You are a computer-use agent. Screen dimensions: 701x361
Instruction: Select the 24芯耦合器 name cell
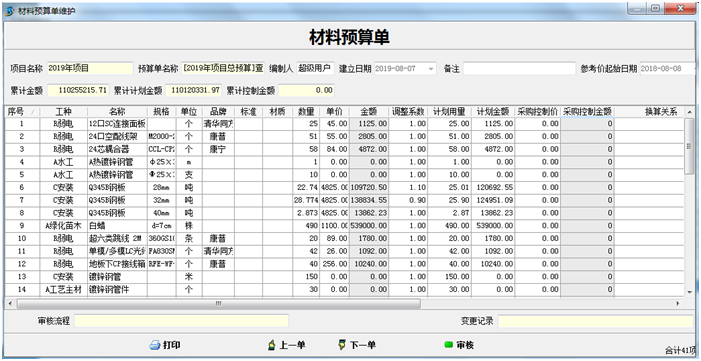click(117, 149)
